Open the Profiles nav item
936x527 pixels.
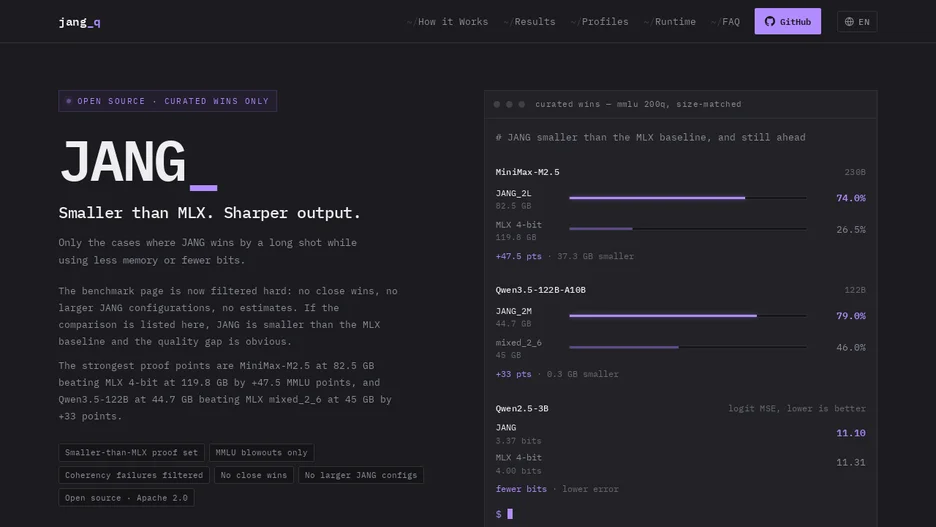coord(599,21)
